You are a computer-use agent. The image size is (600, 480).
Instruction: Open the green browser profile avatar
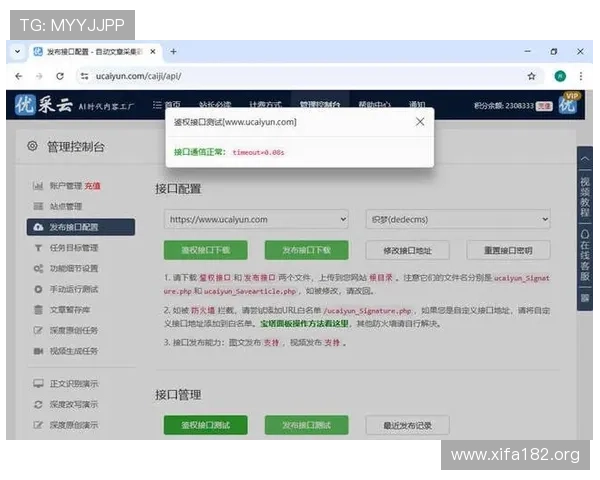coord(560,76)
